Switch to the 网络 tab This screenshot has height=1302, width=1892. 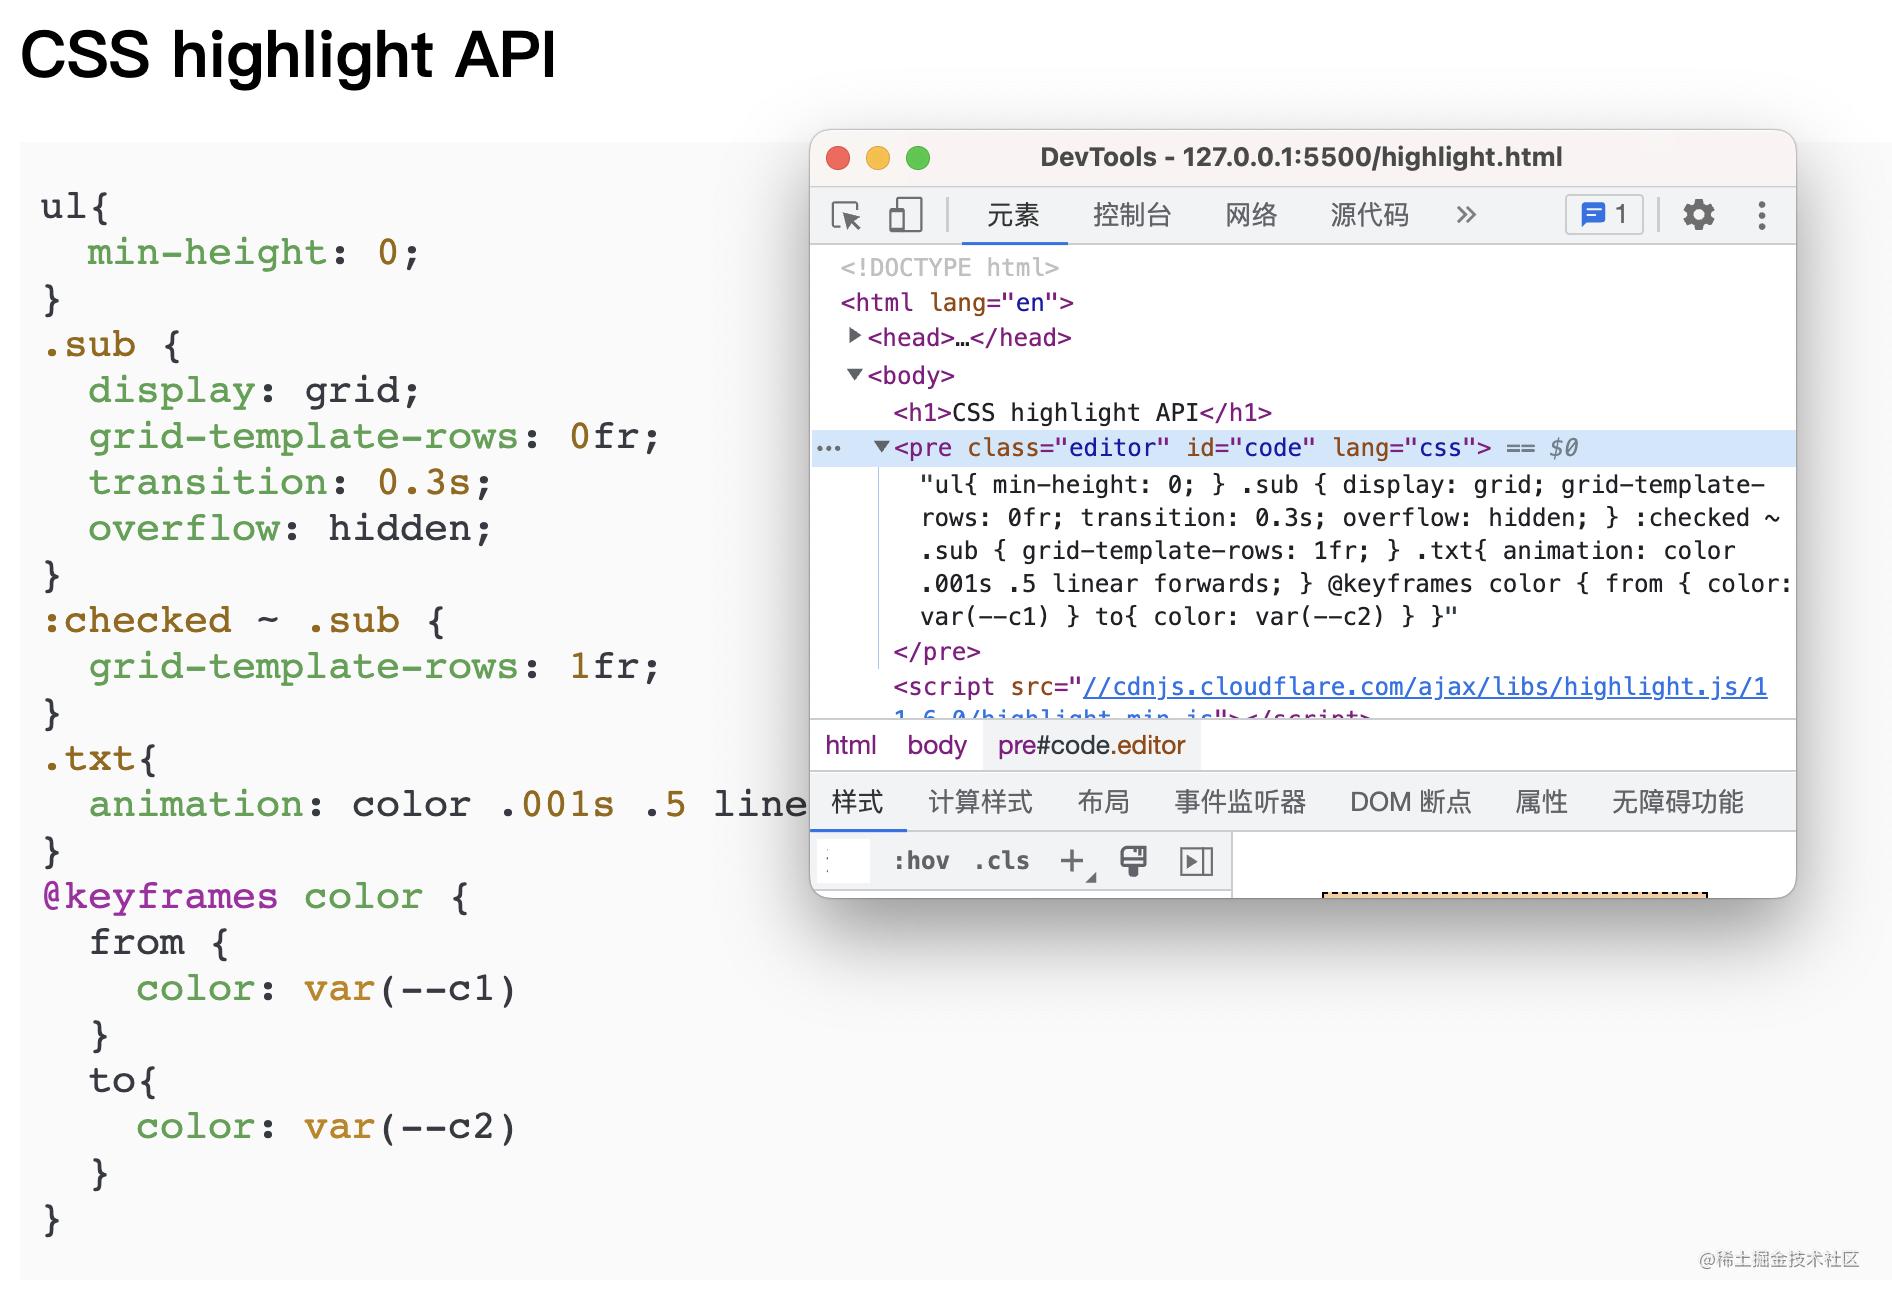[1251, 215]
